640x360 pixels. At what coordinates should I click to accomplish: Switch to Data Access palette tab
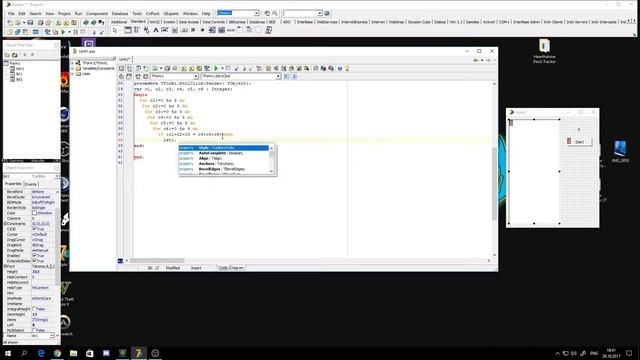tap(189, 22)
